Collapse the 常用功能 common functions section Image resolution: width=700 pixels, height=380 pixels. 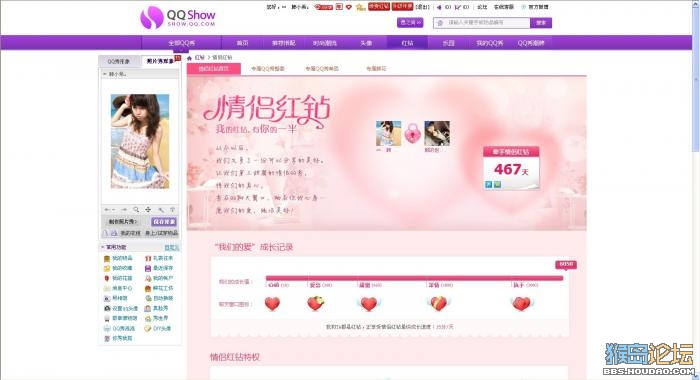pyautogui.click(x=103, y=247)
